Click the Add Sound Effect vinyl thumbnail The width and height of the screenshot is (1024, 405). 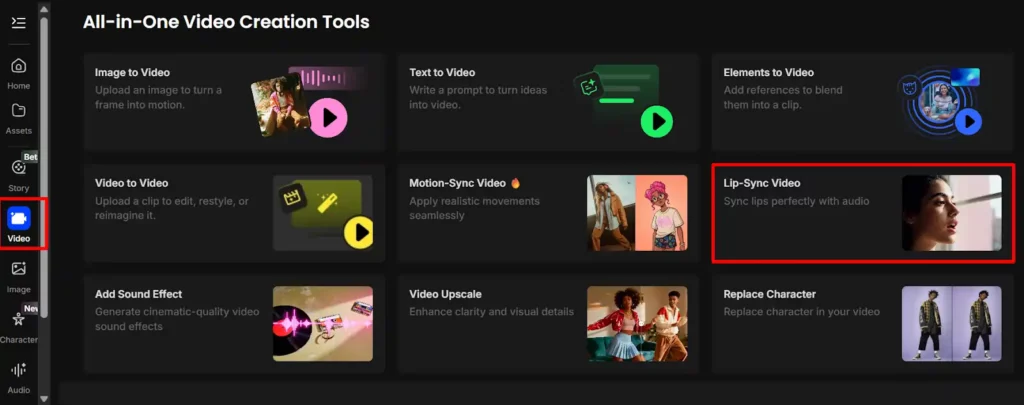click(x=323, y=324)
